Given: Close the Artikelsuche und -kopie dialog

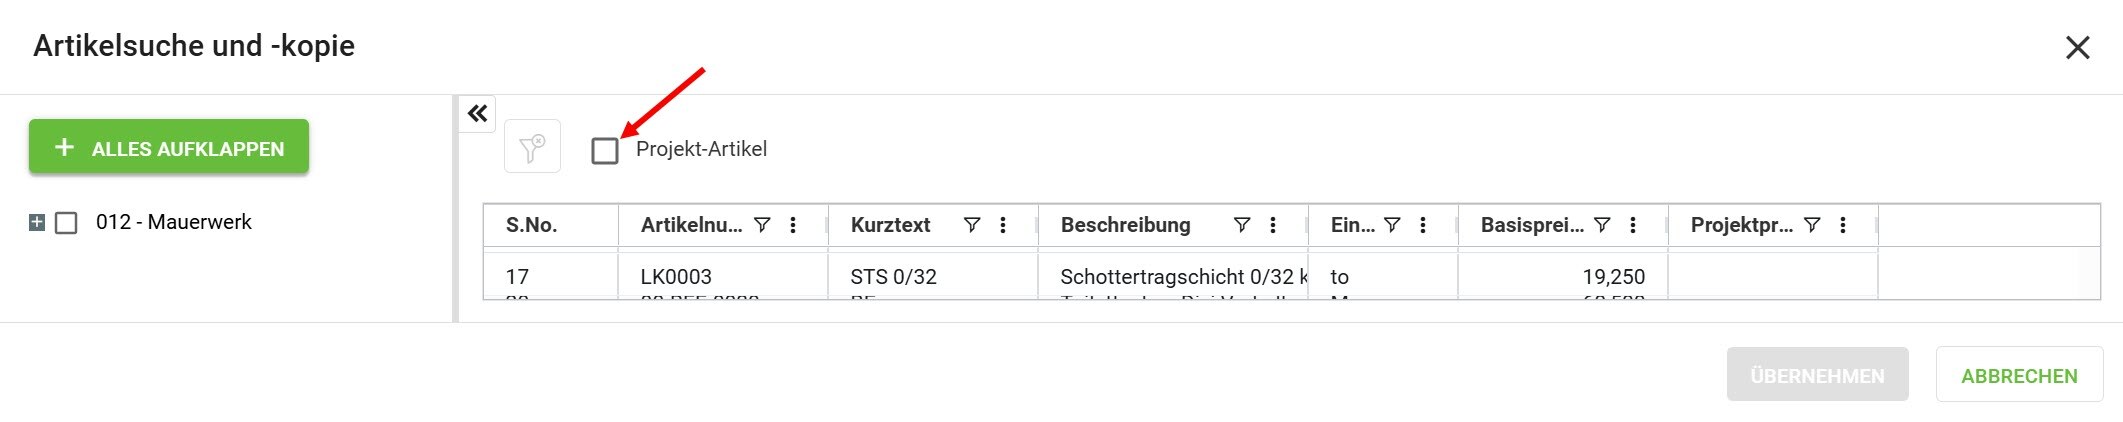Looking at the screenshot, I should 2077,47.
